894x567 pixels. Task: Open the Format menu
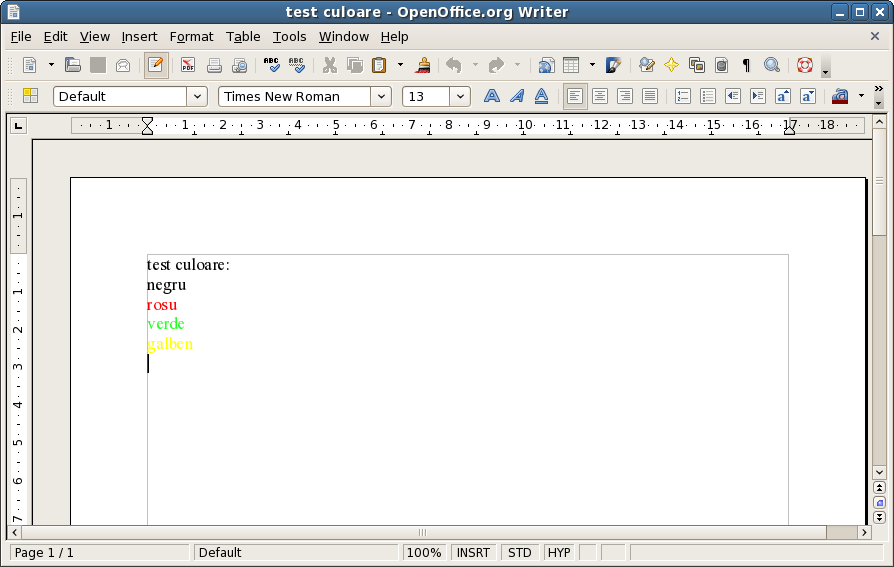pyautogui.click(x=191, y=36)
